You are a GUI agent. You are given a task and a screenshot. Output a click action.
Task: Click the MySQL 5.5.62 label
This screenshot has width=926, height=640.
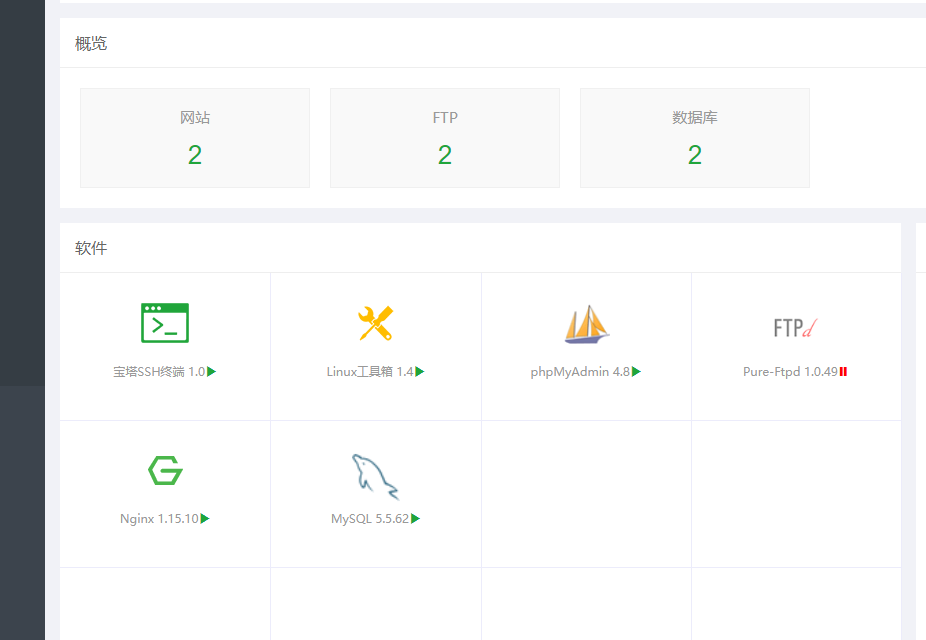point(370,519)
